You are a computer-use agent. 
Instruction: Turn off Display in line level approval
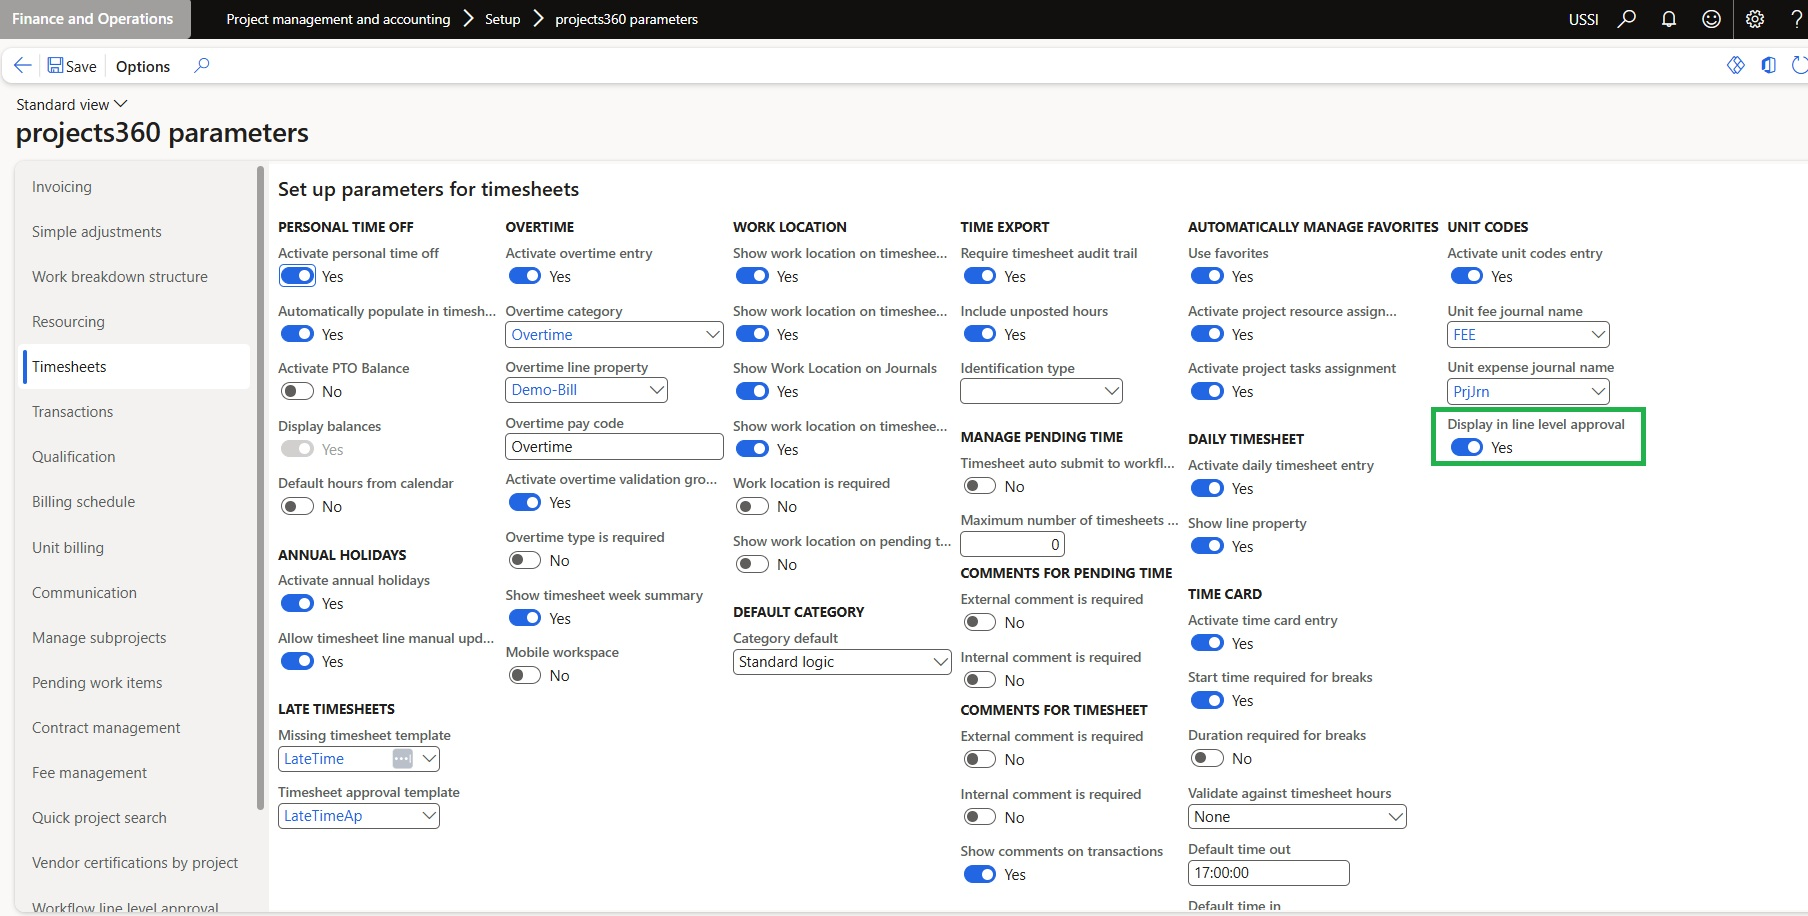1467,448
